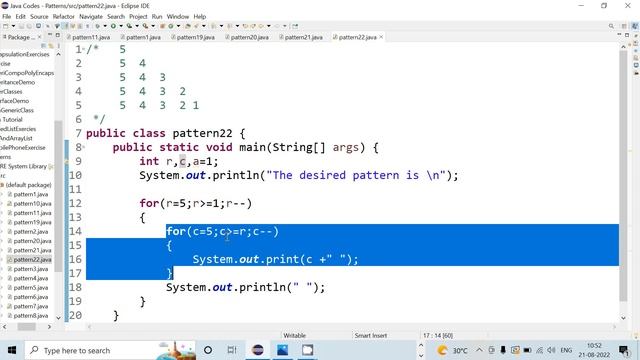Click the editor vertical scrollbar

click(x=623, y=176)
